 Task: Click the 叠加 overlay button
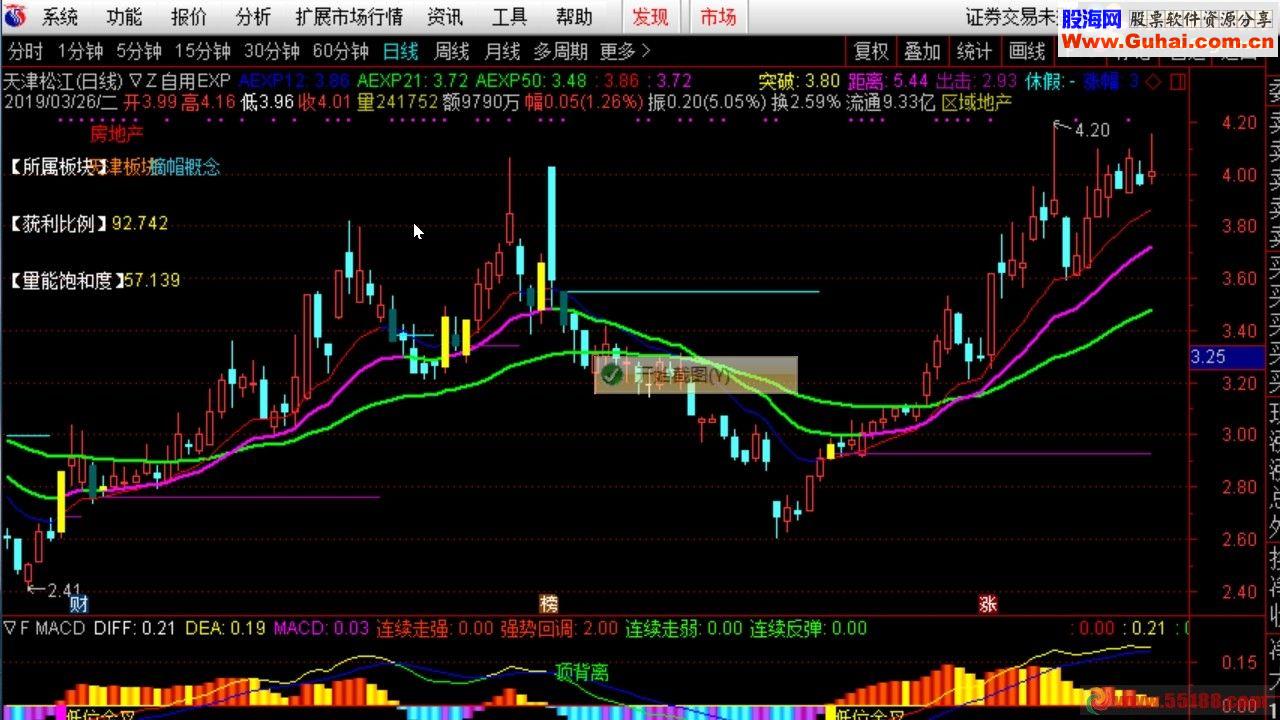click(x=923, y=51)
